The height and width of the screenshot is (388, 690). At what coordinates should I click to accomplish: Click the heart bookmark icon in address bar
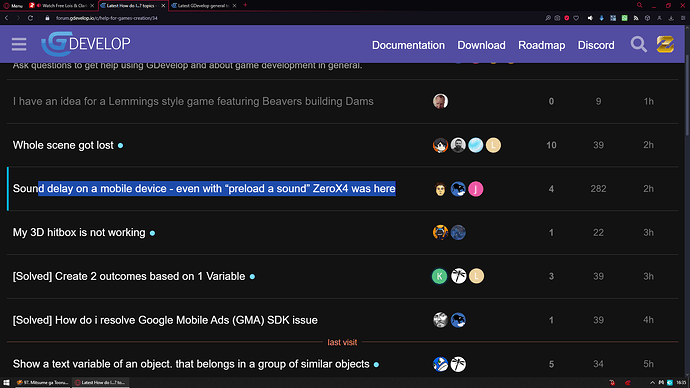click(x=576, y=18)
